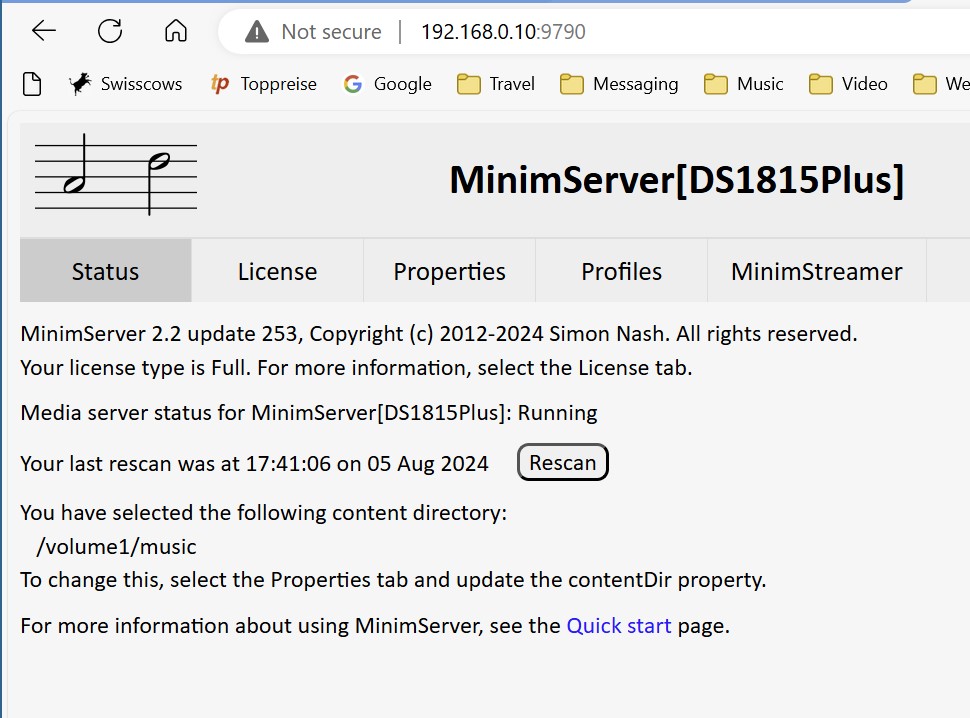
Task: Open the Messaging bookmarks folder
Action: (619, 83)
